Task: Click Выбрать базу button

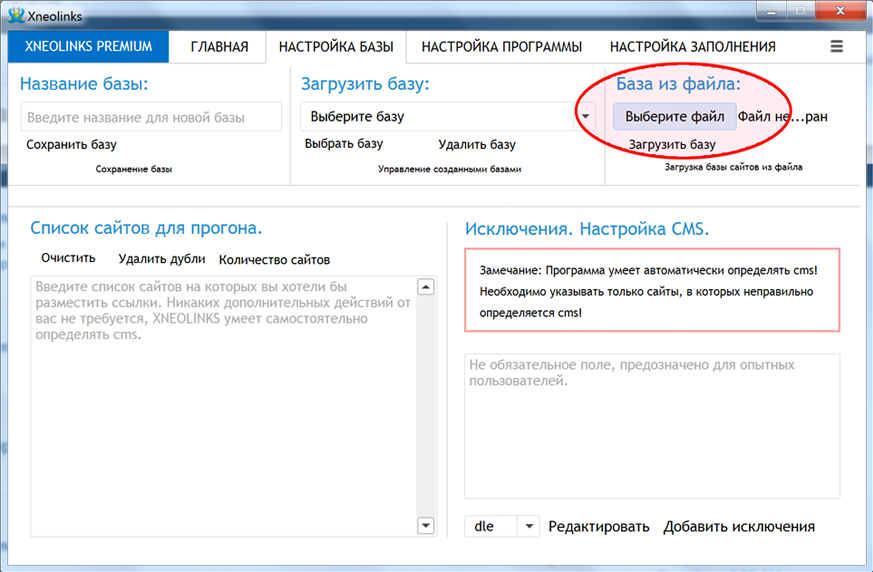Action: click(x=344, y=144)
